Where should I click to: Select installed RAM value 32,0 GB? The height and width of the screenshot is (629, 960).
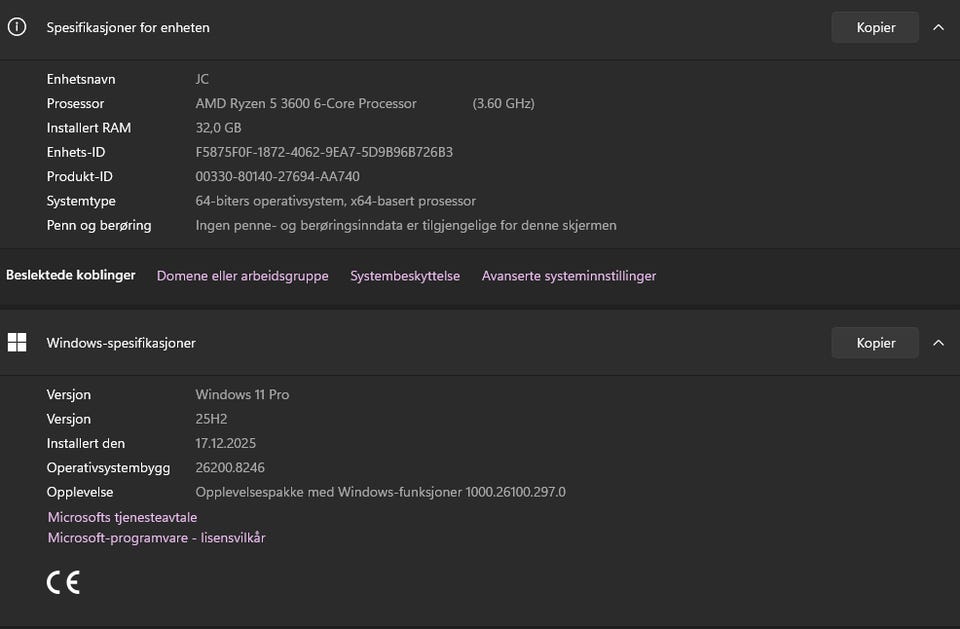pyautogui.click(x=219, y=127)
